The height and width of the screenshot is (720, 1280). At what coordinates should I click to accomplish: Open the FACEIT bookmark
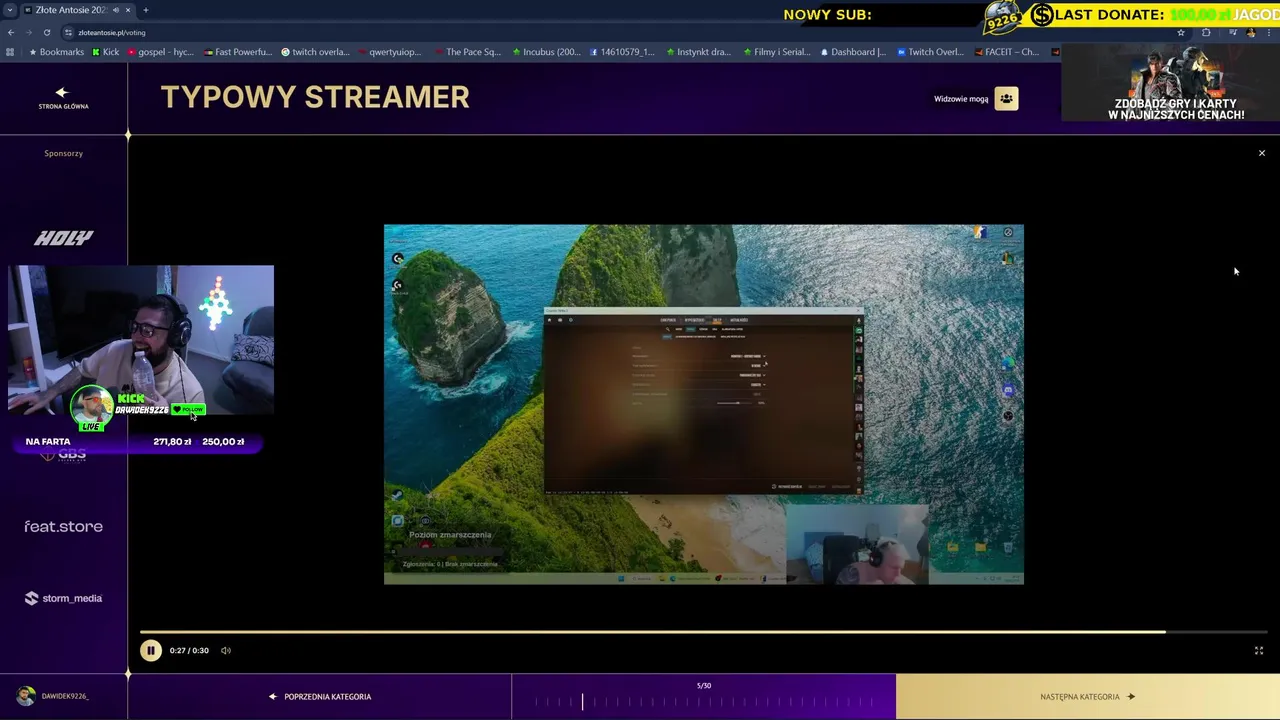coord(1007,52)
